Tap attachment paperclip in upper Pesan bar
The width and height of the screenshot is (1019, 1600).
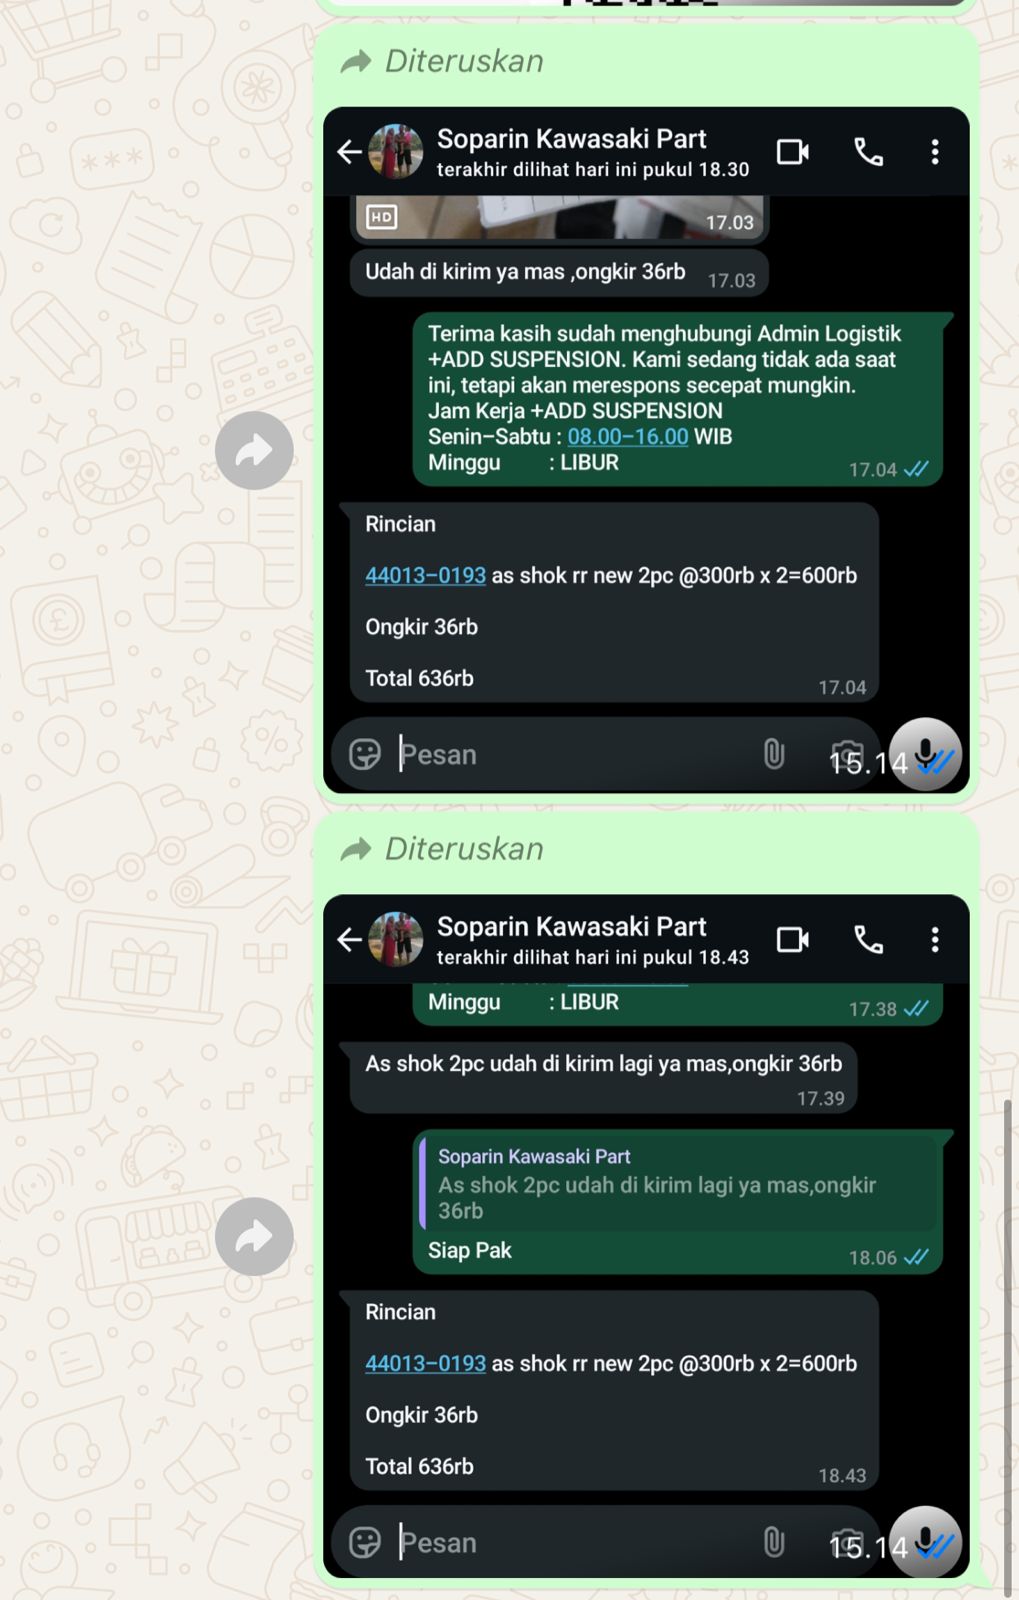point(774,754)
